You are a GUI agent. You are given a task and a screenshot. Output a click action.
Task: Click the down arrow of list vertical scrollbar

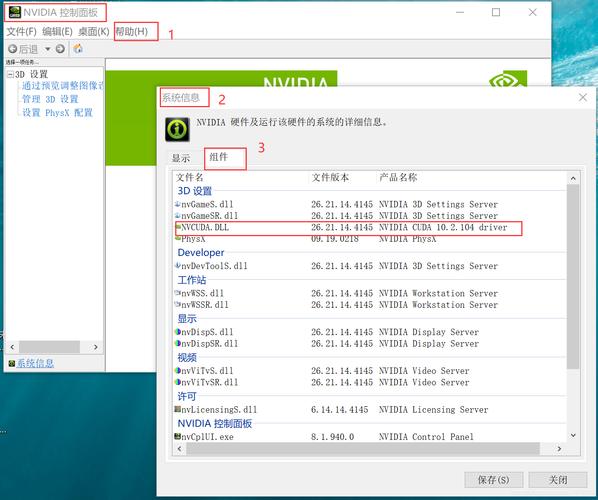tap(573, 435)
